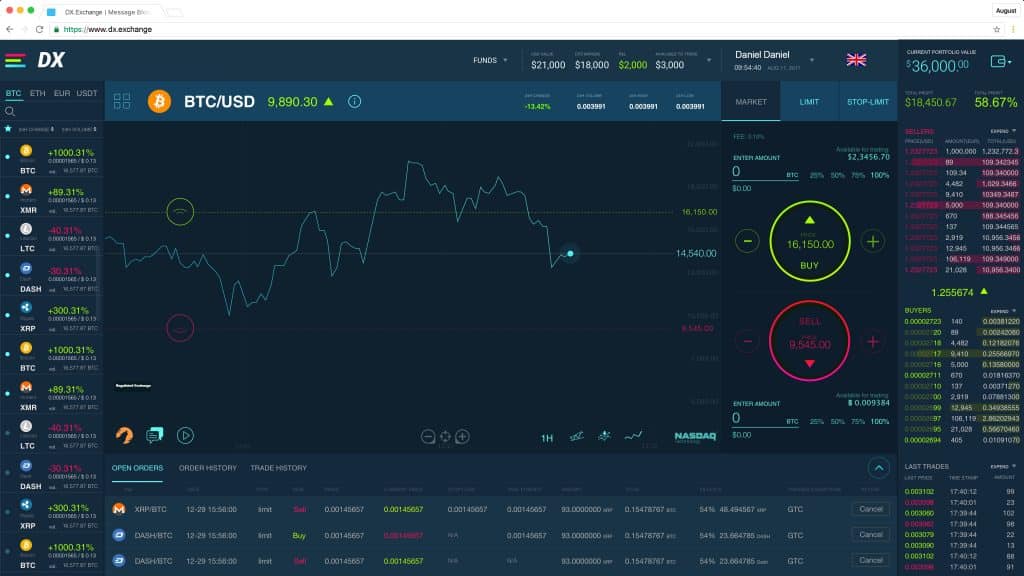Image resolution: width=1024 pixels, height=576 pixels.
Task: Zoom out of the chart with minus icon
Action: click(428, 435)
